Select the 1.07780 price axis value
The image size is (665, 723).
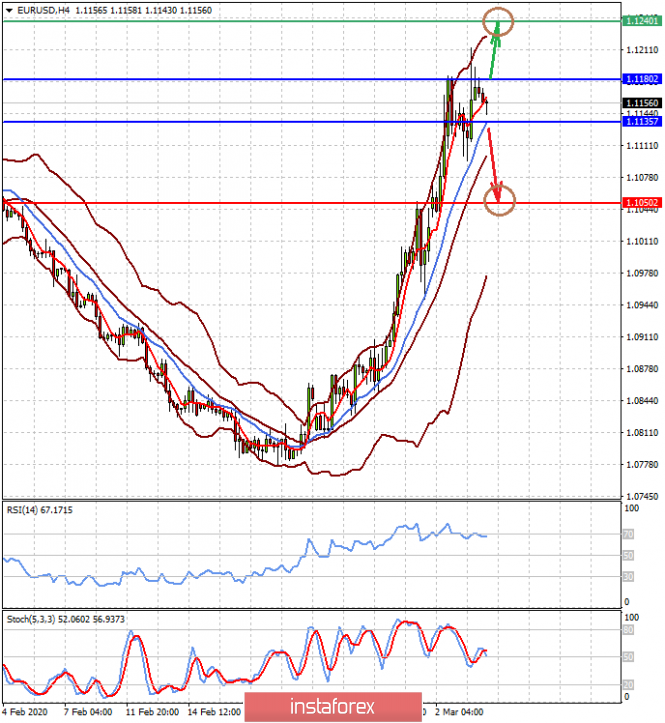coord(642,465)
